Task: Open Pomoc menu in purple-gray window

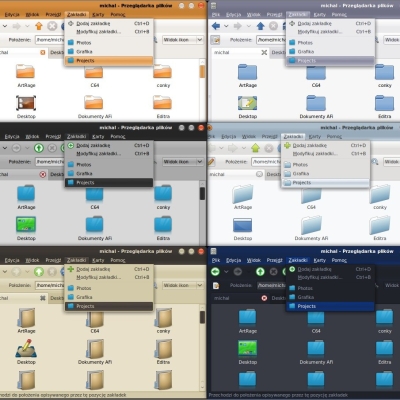Action: pyautogui.click(x=339, y=14)
